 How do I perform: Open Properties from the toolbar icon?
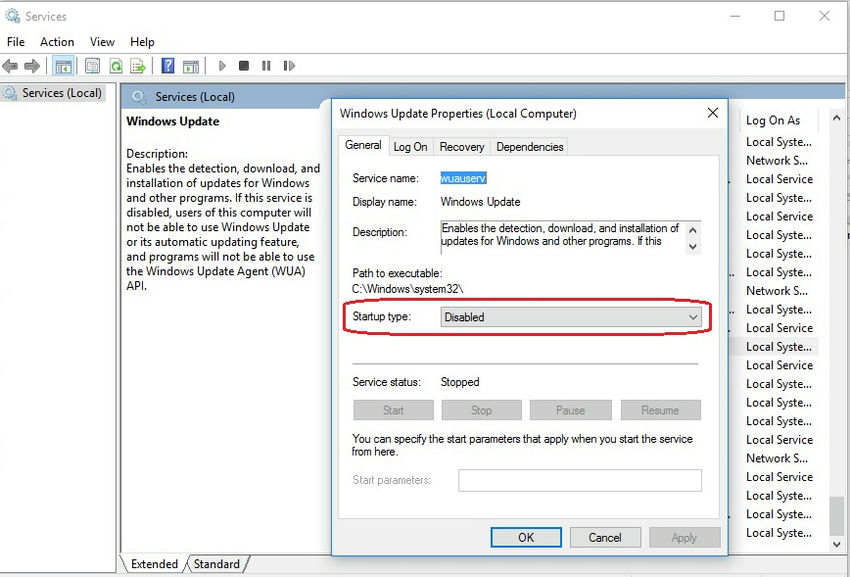92,66
